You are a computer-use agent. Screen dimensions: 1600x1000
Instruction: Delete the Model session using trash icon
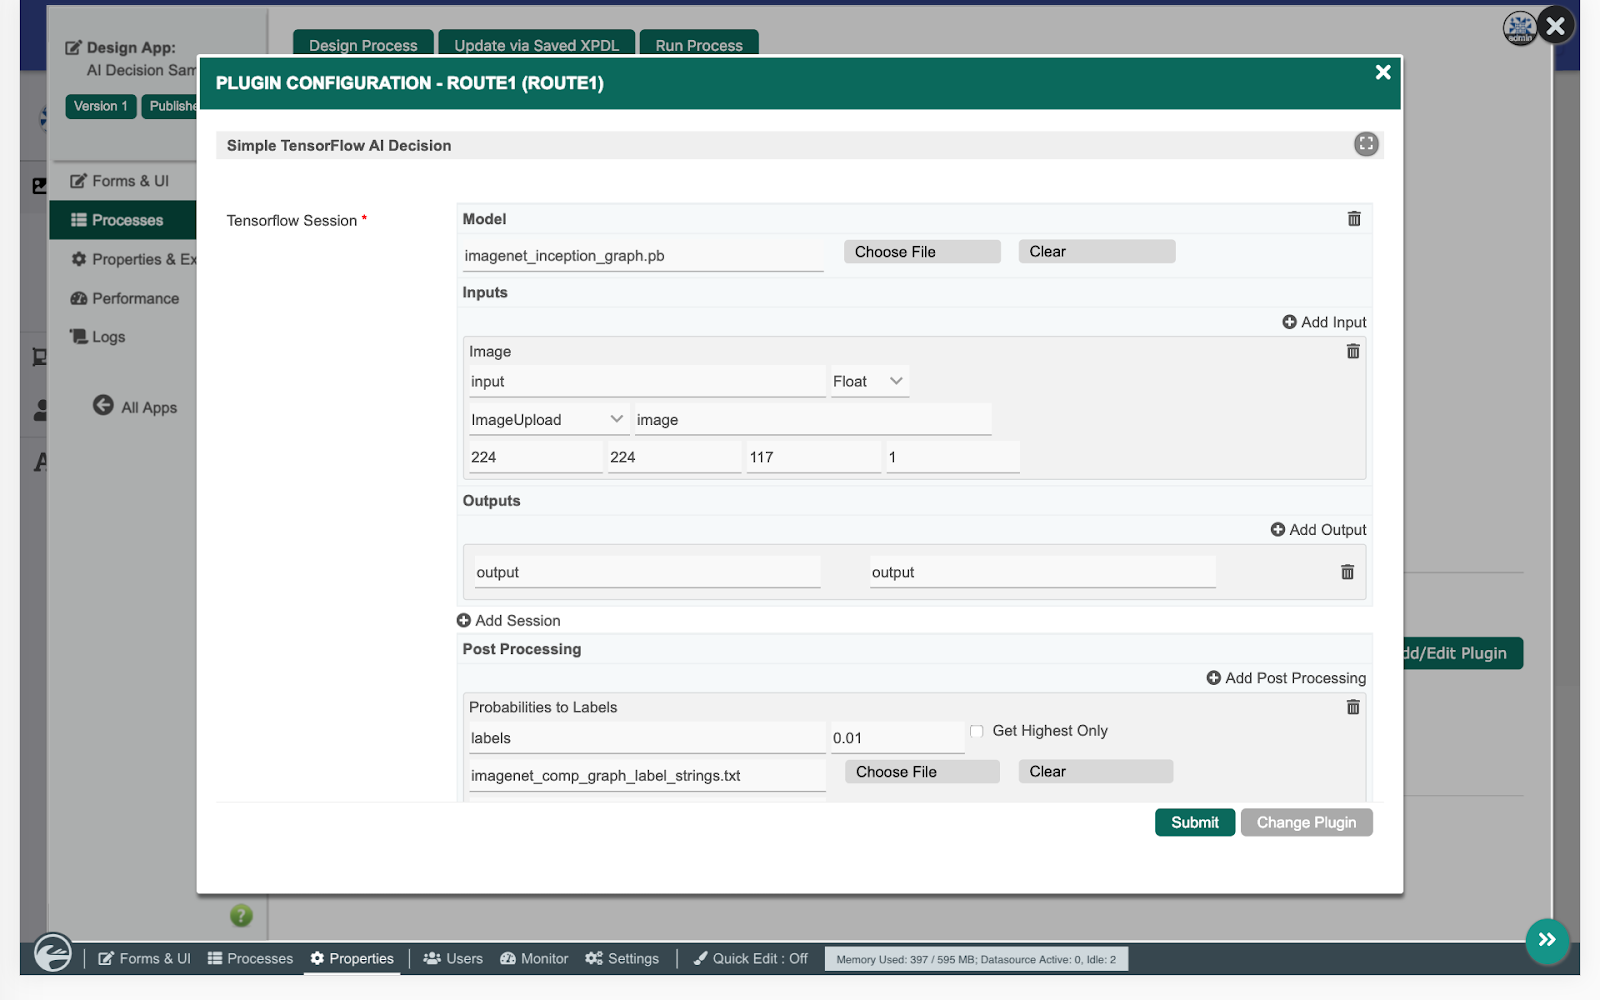1354,219
